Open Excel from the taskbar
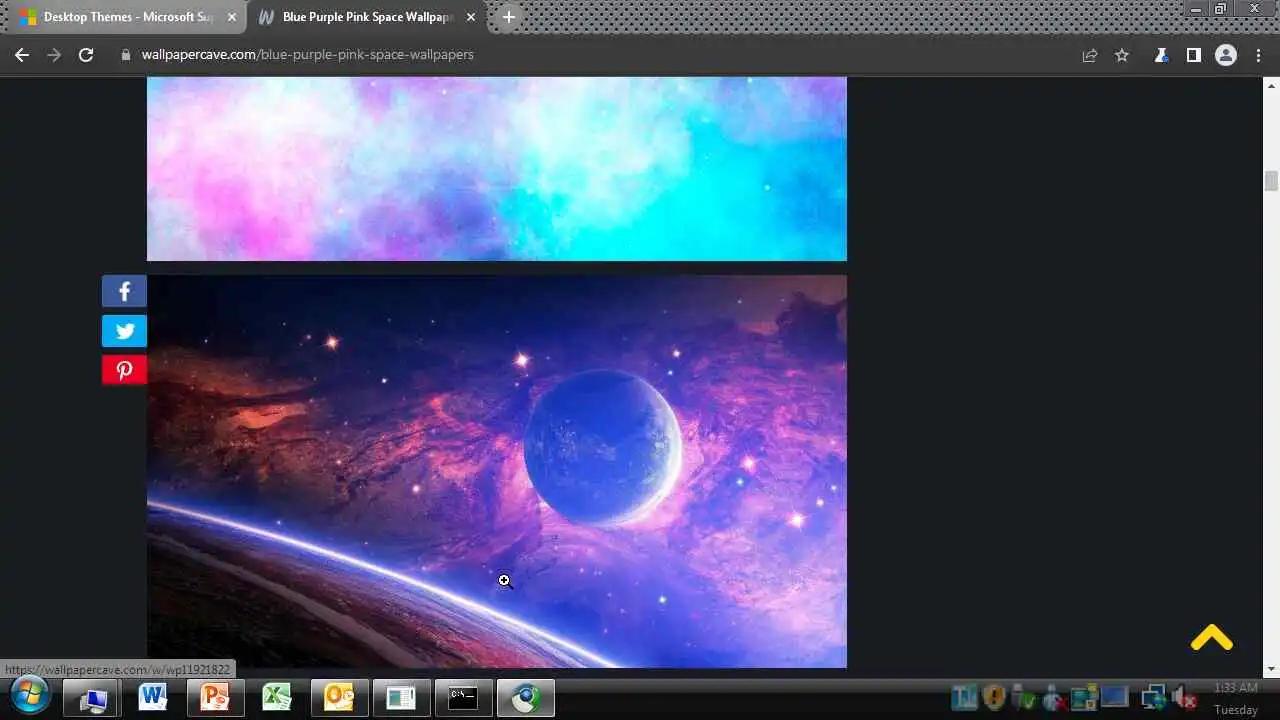 click(x=277, y=697)
